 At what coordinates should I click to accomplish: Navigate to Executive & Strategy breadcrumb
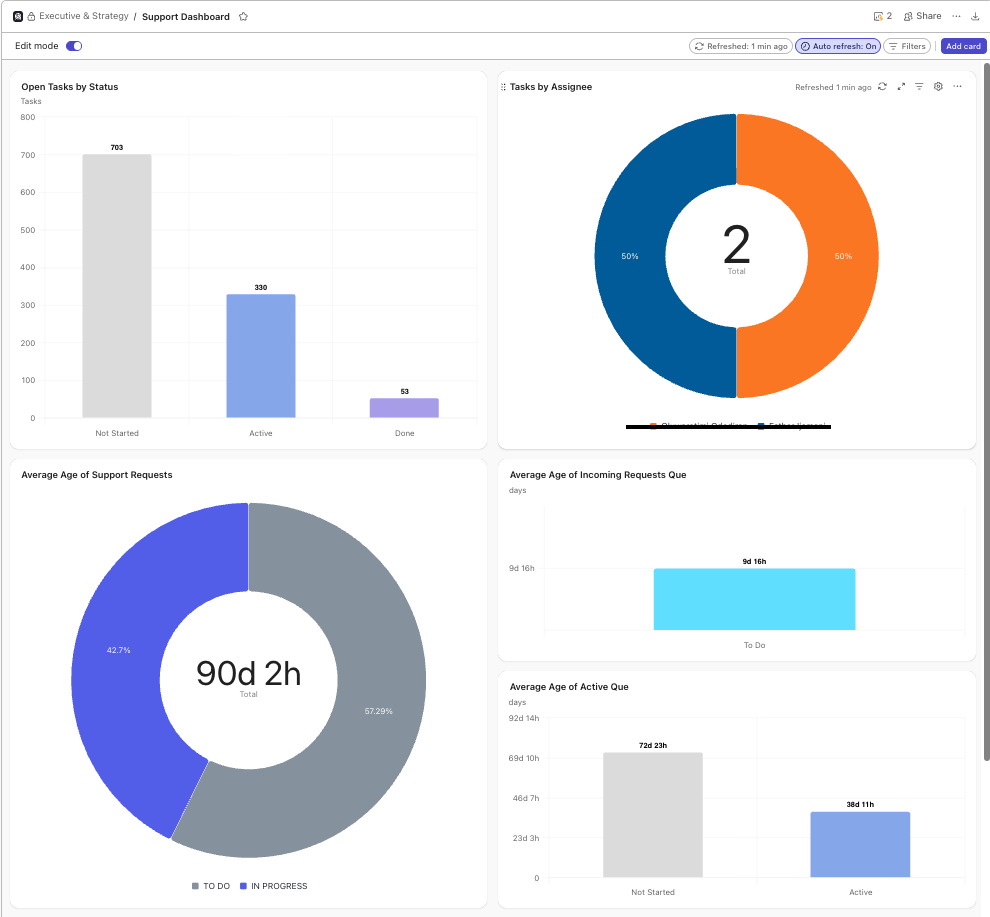[x=81, y=15]
